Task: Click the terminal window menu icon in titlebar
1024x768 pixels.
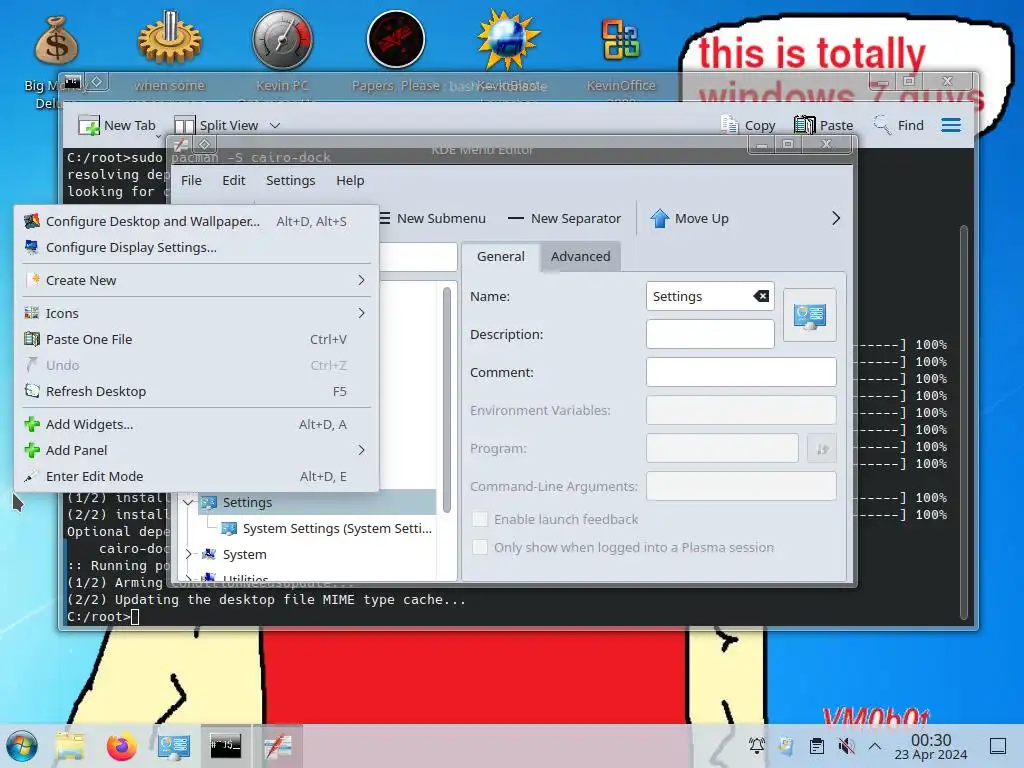Action: point(72,82)
